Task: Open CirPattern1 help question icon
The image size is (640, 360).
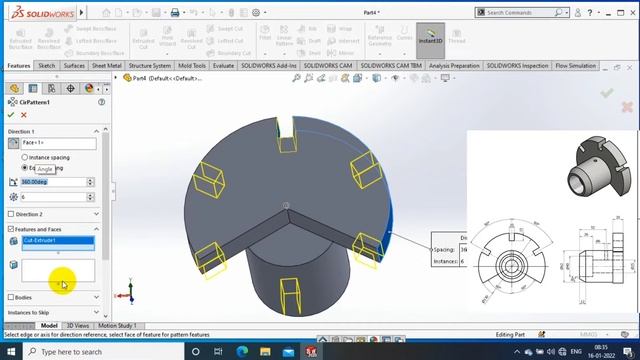Action: 102,102
